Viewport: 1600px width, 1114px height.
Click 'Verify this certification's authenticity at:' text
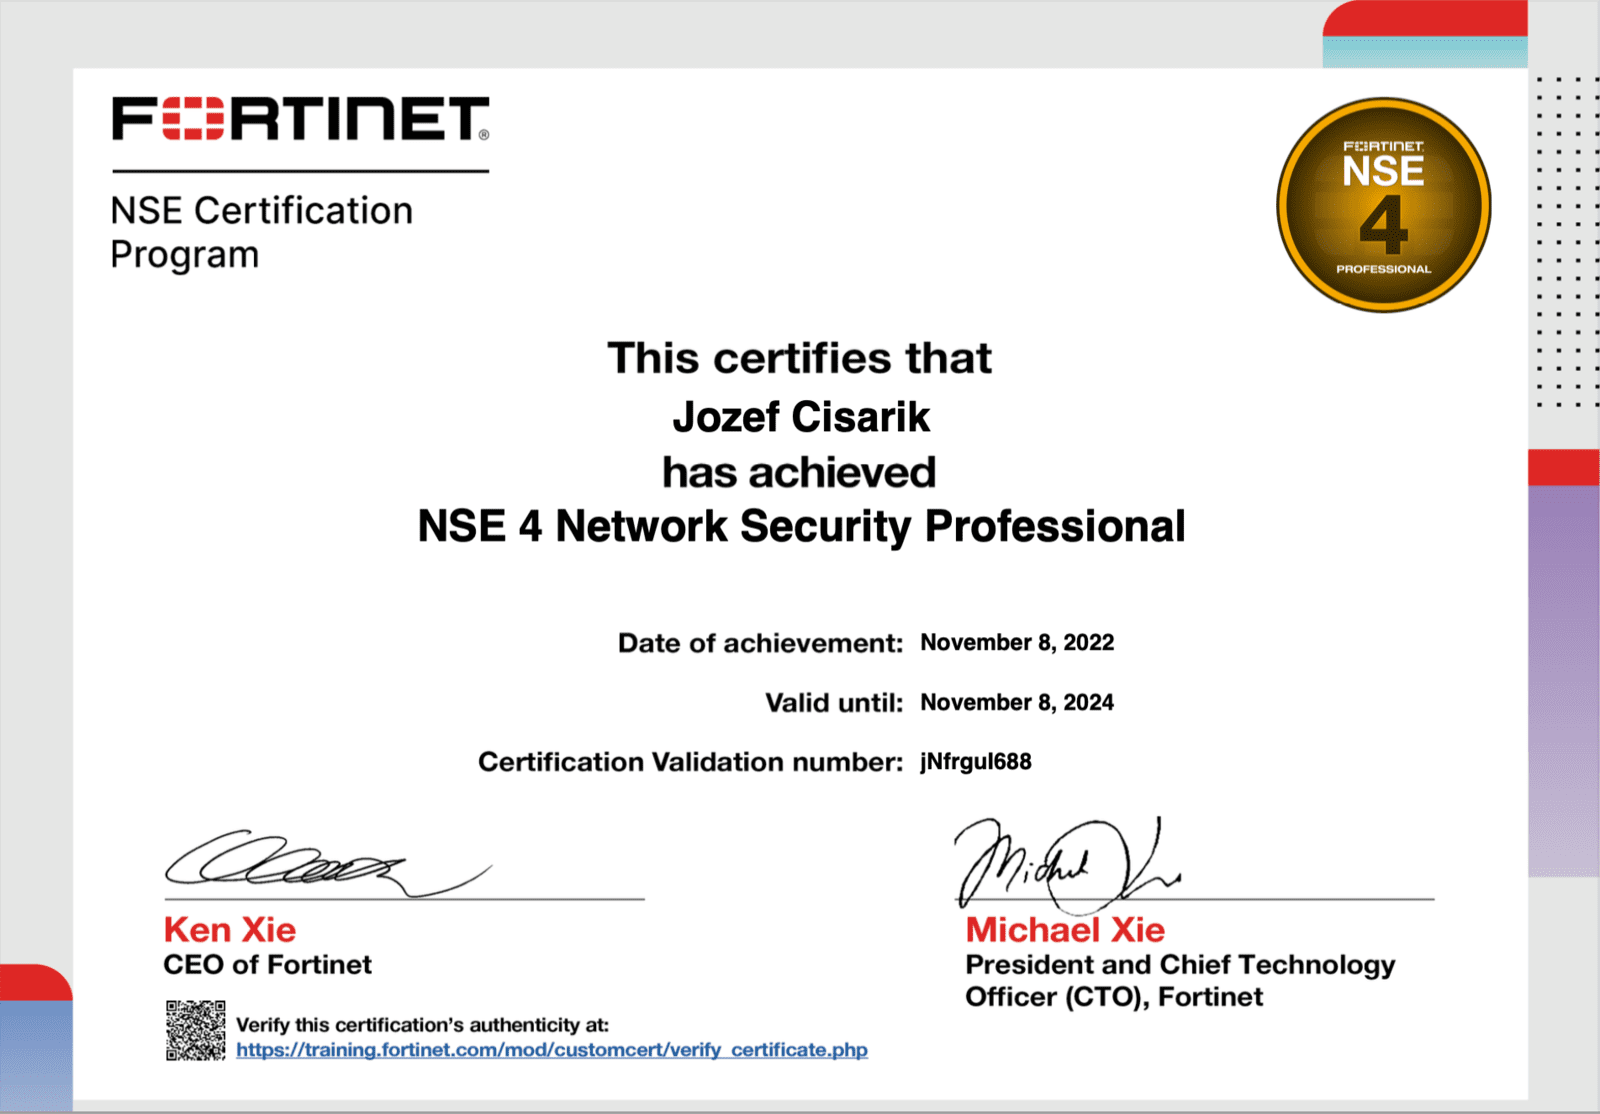[x=422, y=1025]
